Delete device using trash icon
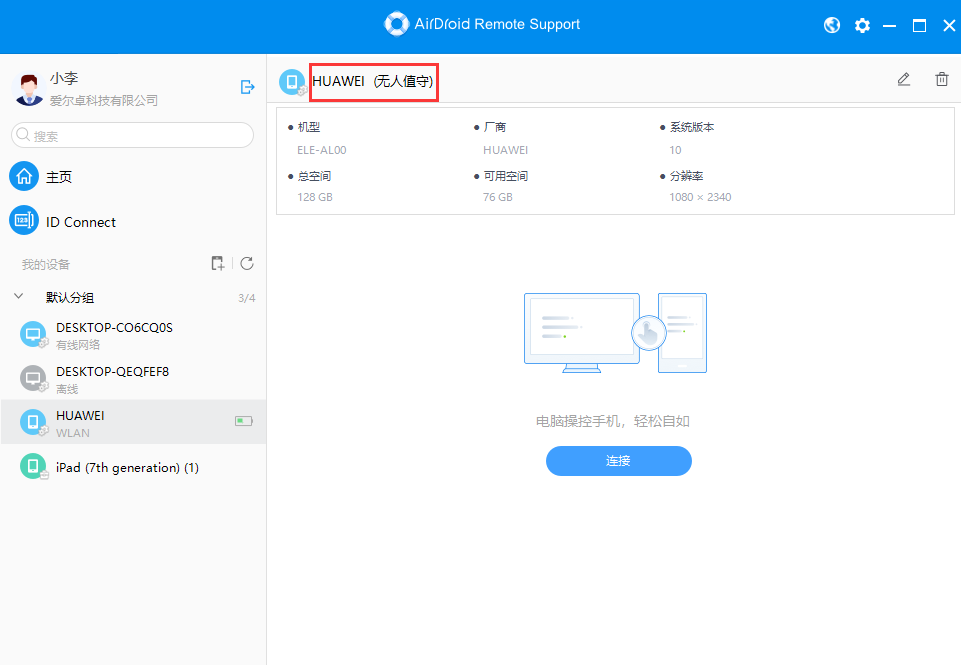 pos(942,80)
